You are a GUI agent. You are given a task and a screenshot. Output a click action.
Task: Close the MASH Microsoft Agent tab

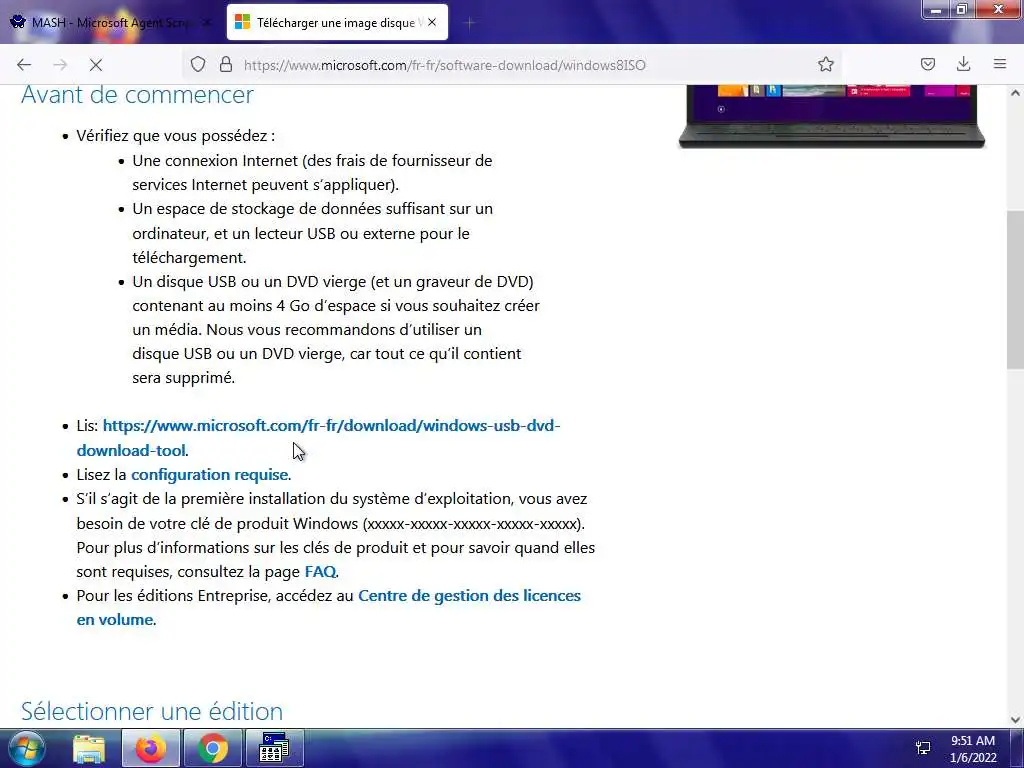pos(207,23)
